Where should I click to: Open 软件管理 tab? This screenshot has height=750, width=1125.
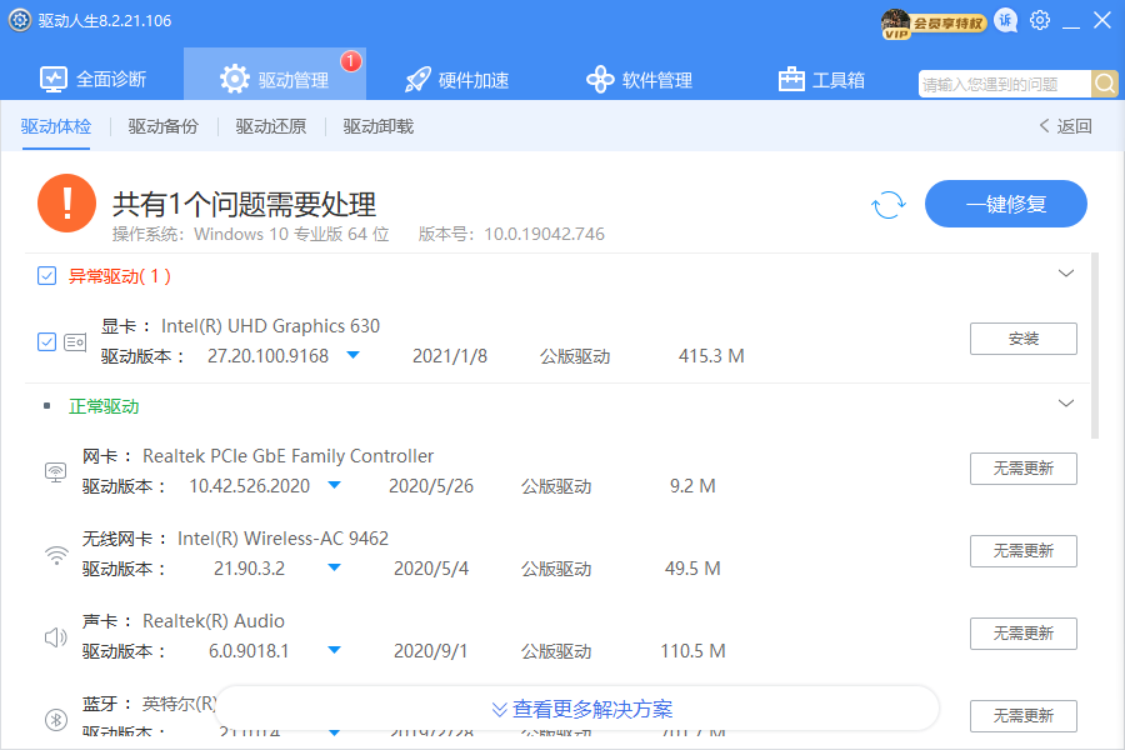coord(639,79)
